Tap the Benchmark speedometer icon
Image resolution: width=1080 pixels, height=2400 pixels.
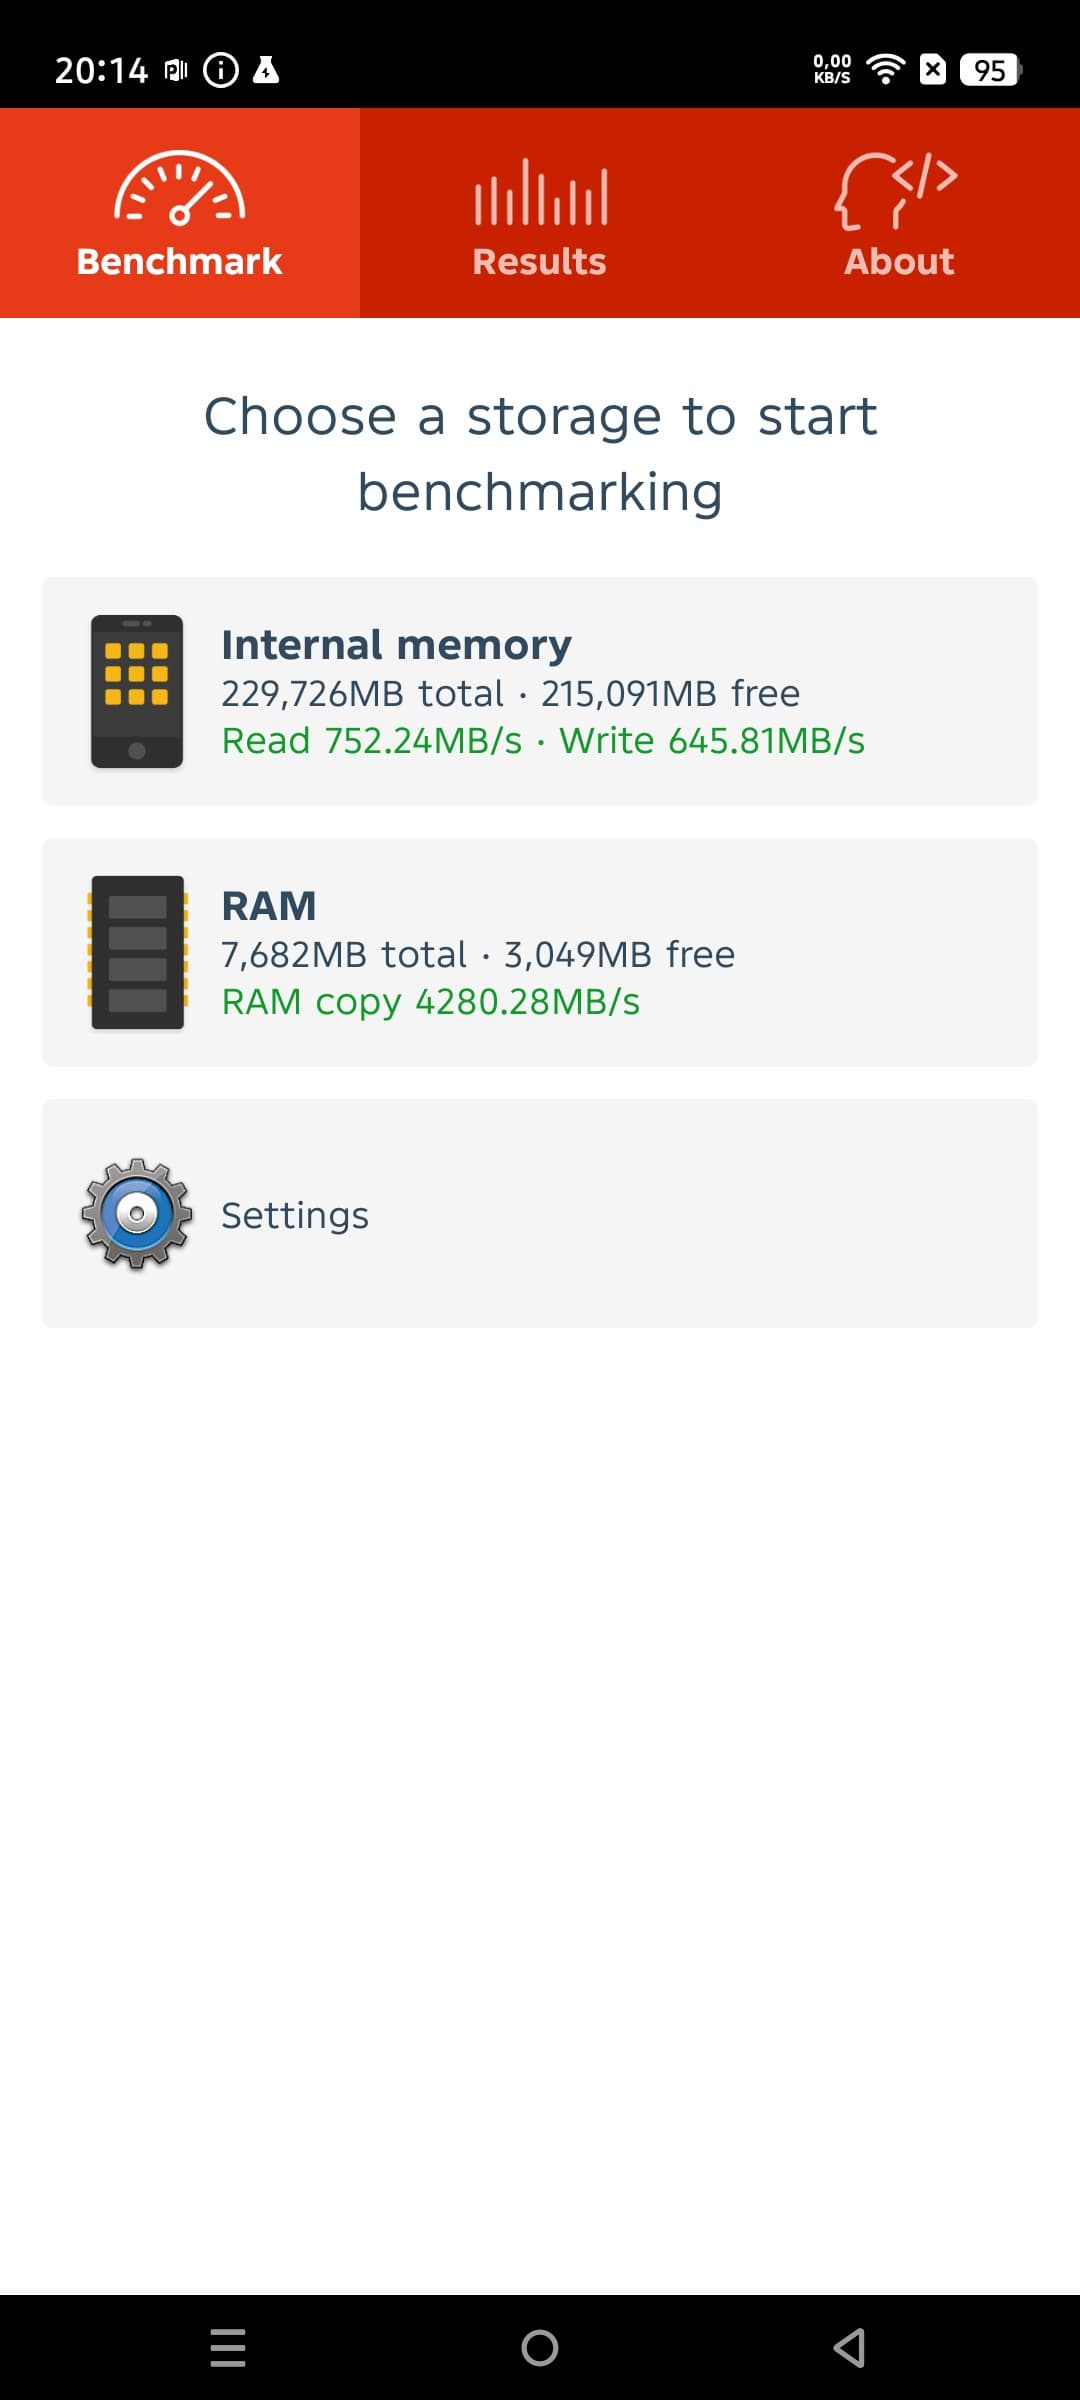point(180,188)
